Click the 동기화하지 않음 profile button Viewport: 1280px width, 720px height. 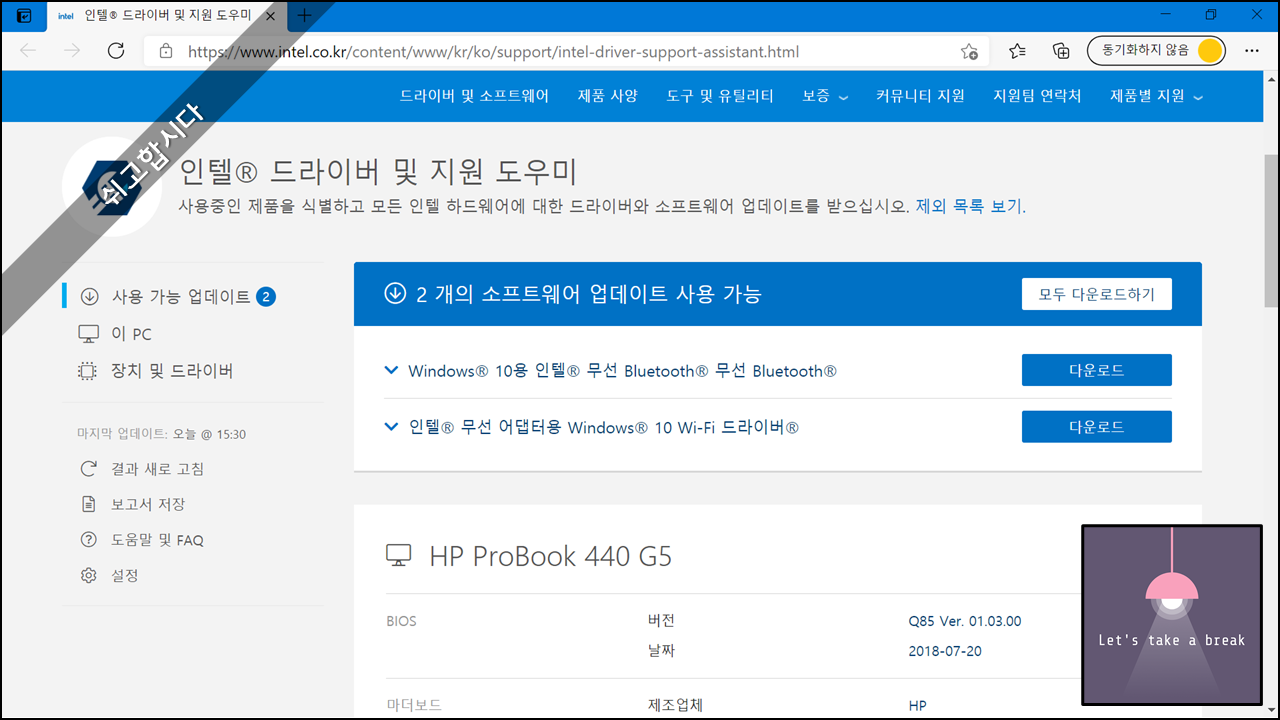(1156, 51)
